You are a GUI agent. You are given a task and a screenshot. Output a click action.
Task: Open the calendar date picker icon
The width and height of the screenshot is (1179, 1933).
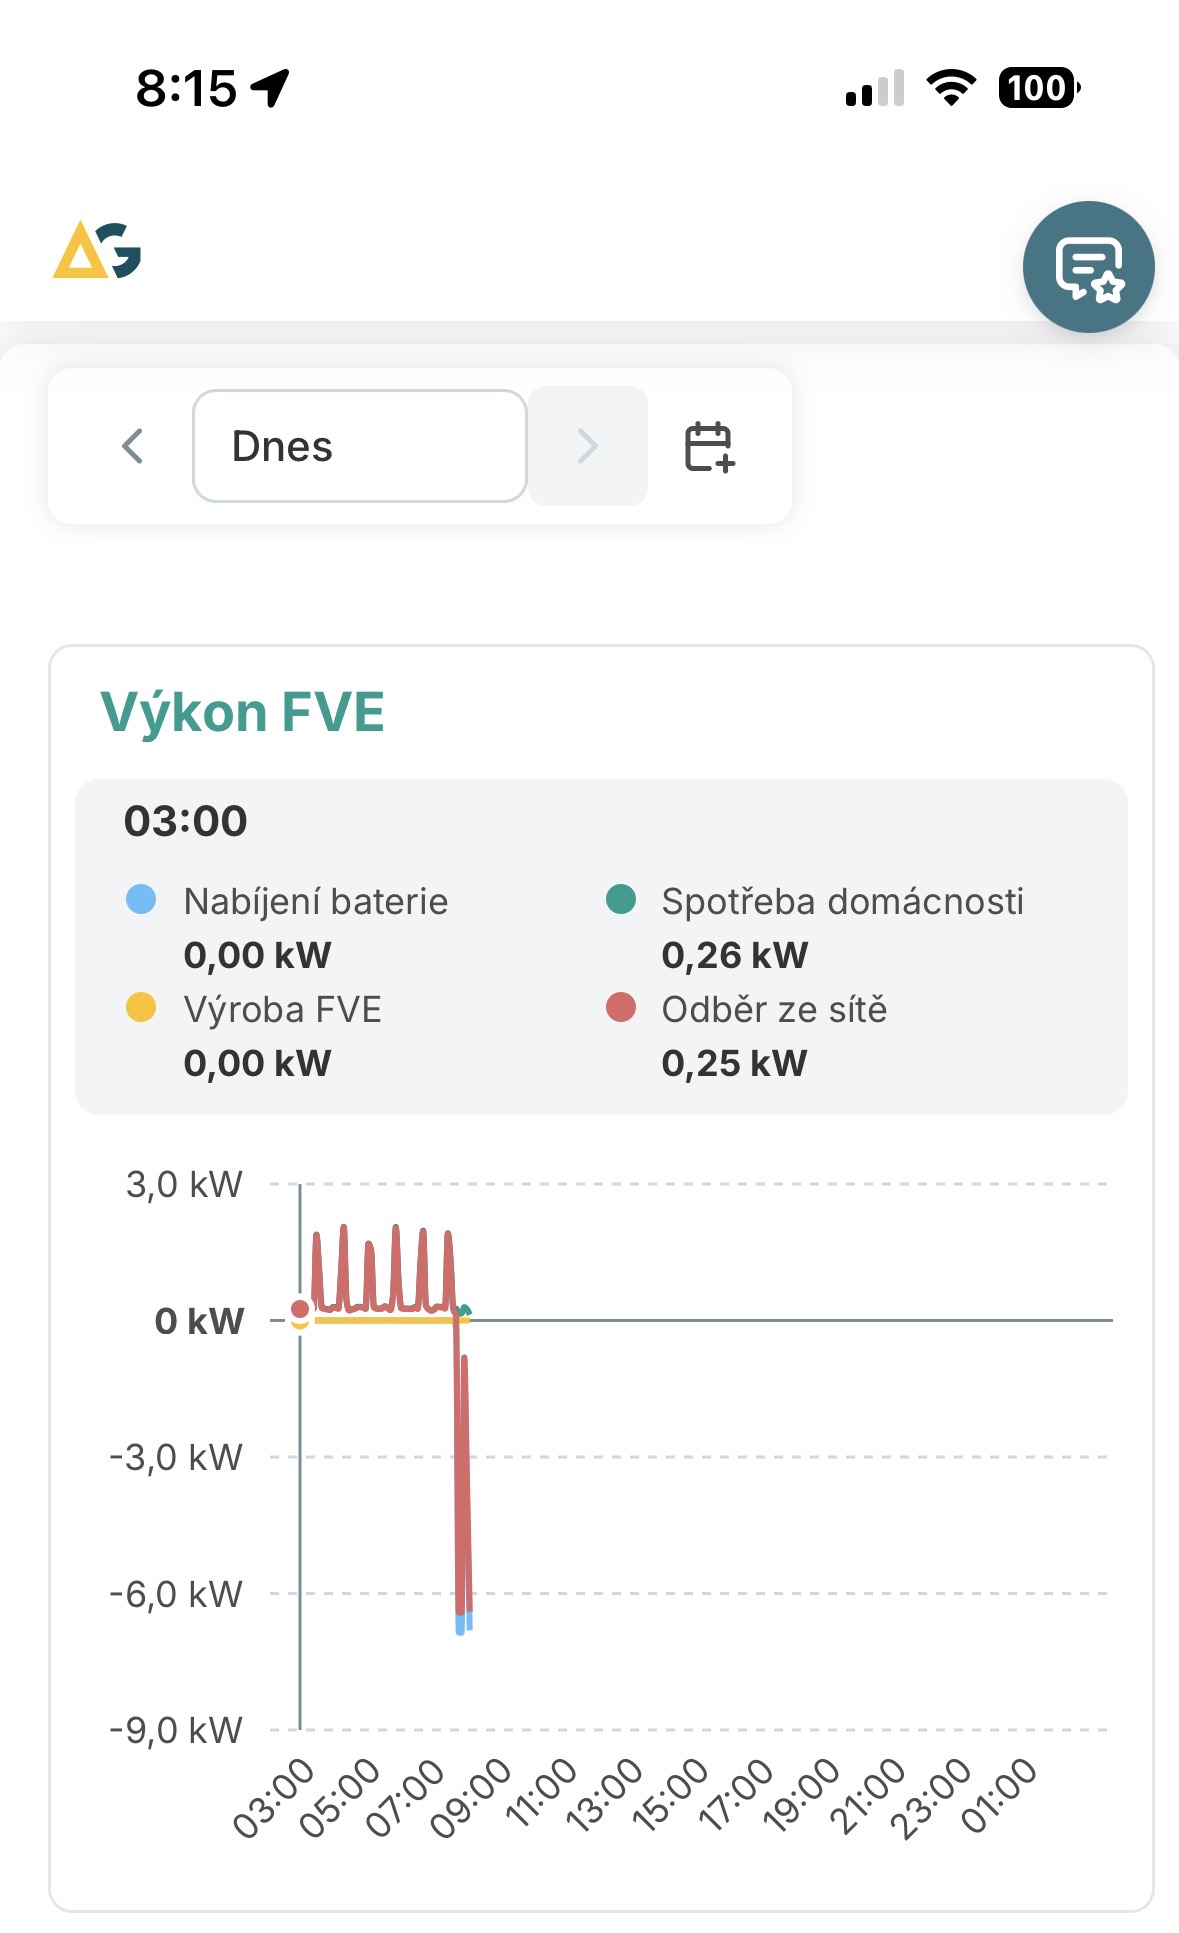709,446
